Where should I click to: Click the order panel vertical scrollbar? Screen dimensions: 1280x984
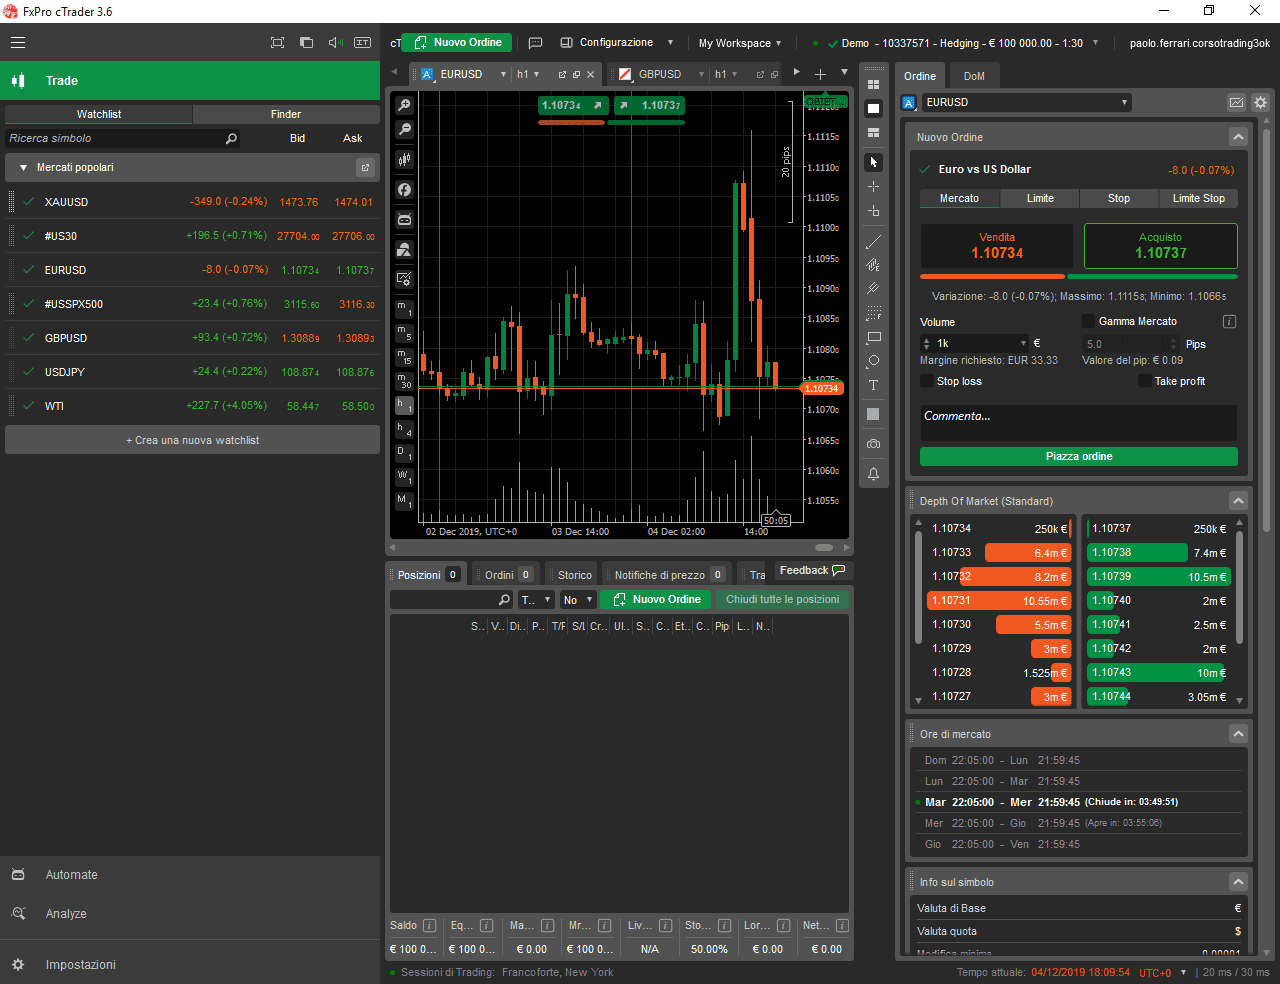tap(1267, 330)
